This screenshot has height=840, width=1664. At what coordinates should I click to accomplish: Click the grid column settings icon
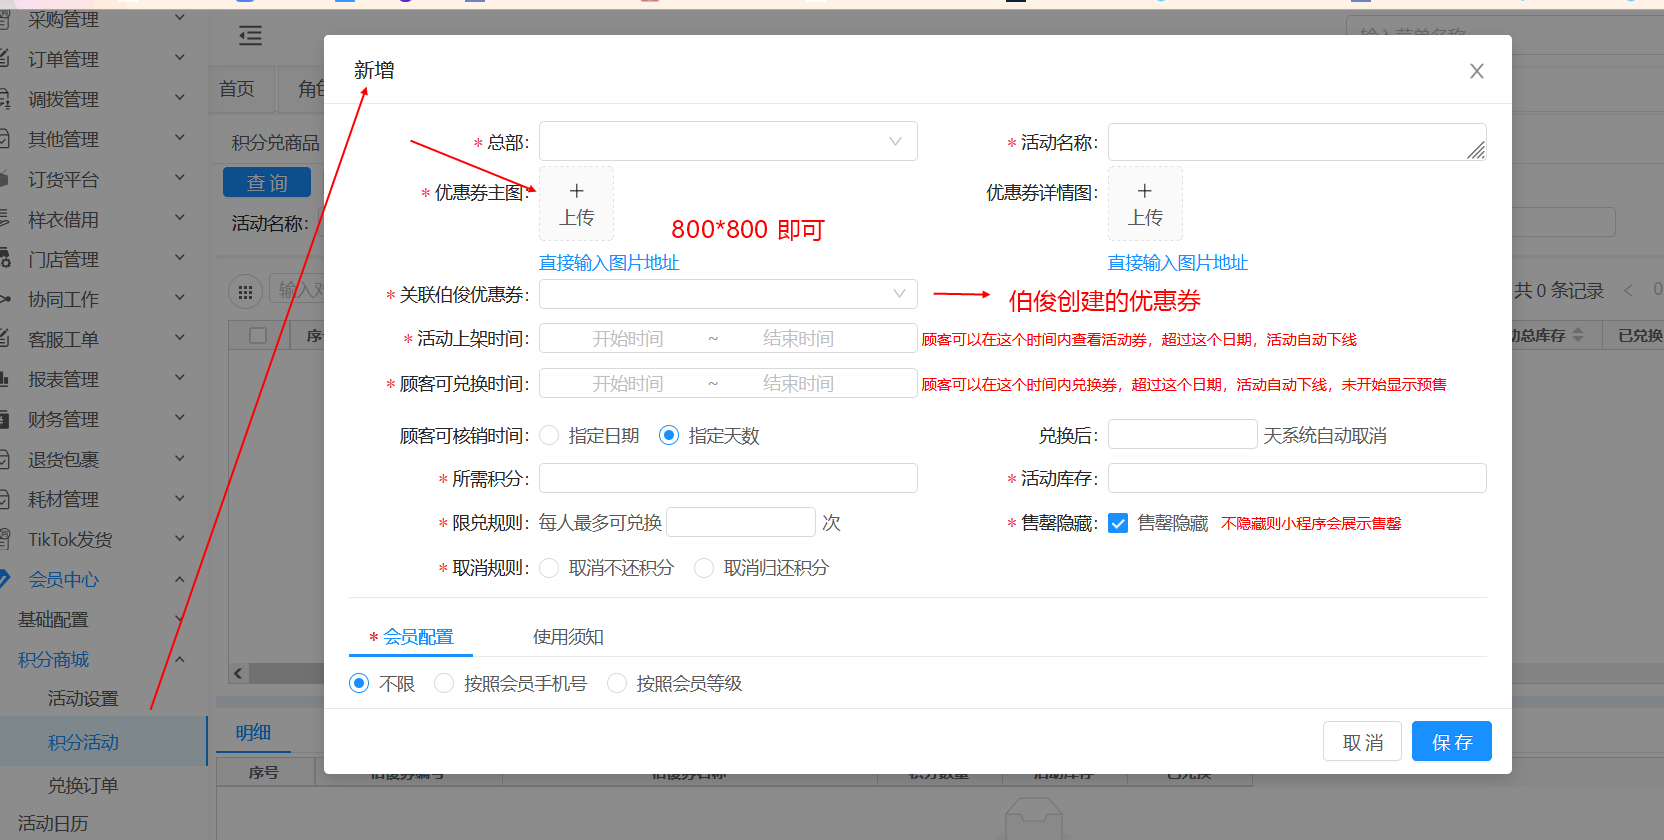coord(244,292)
